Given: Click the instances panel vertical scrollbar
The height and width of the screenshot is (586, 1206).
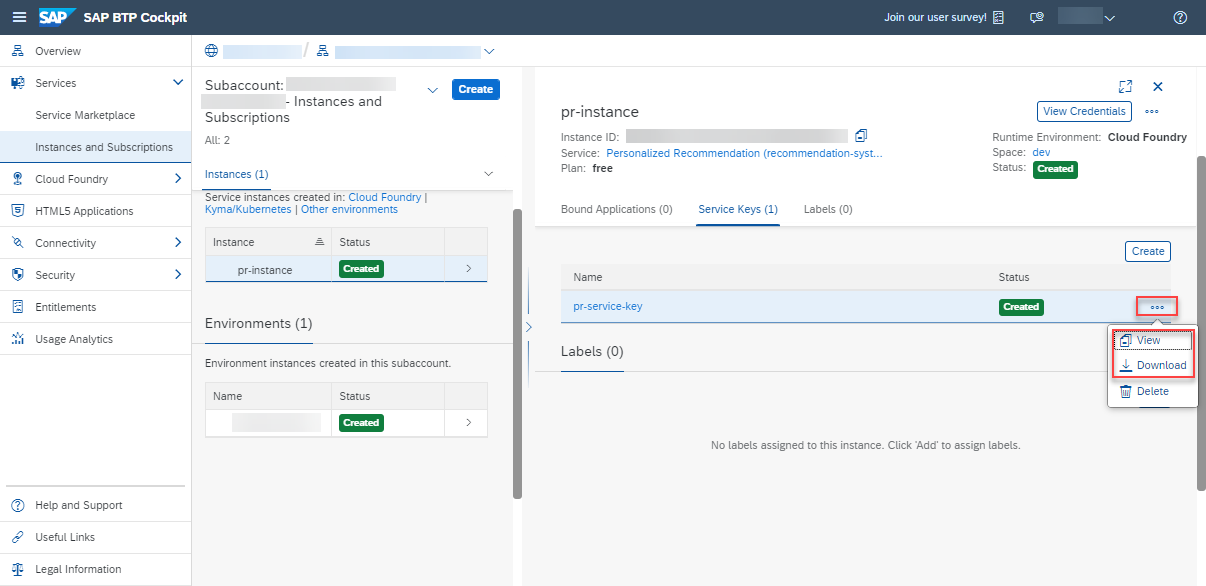Looking at the screenshot, I should [517, 352].
